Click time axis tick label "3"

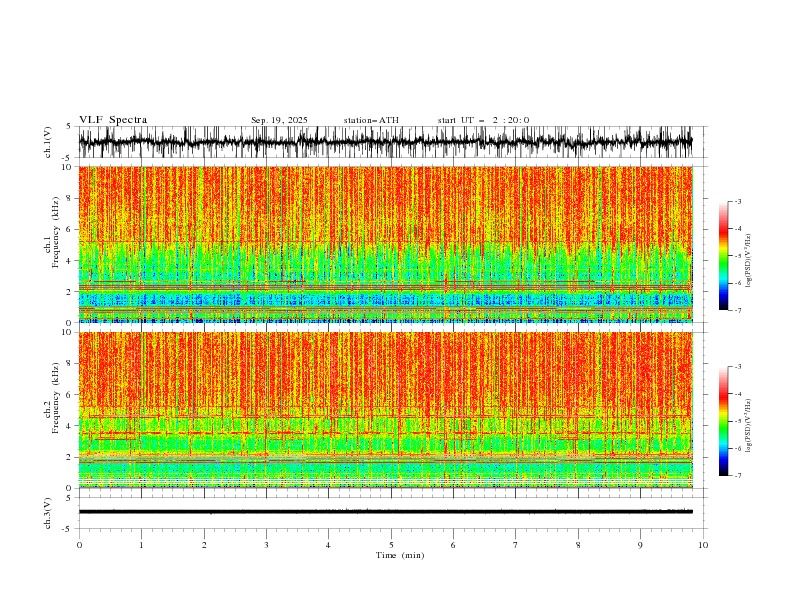[x=266, y=545]
